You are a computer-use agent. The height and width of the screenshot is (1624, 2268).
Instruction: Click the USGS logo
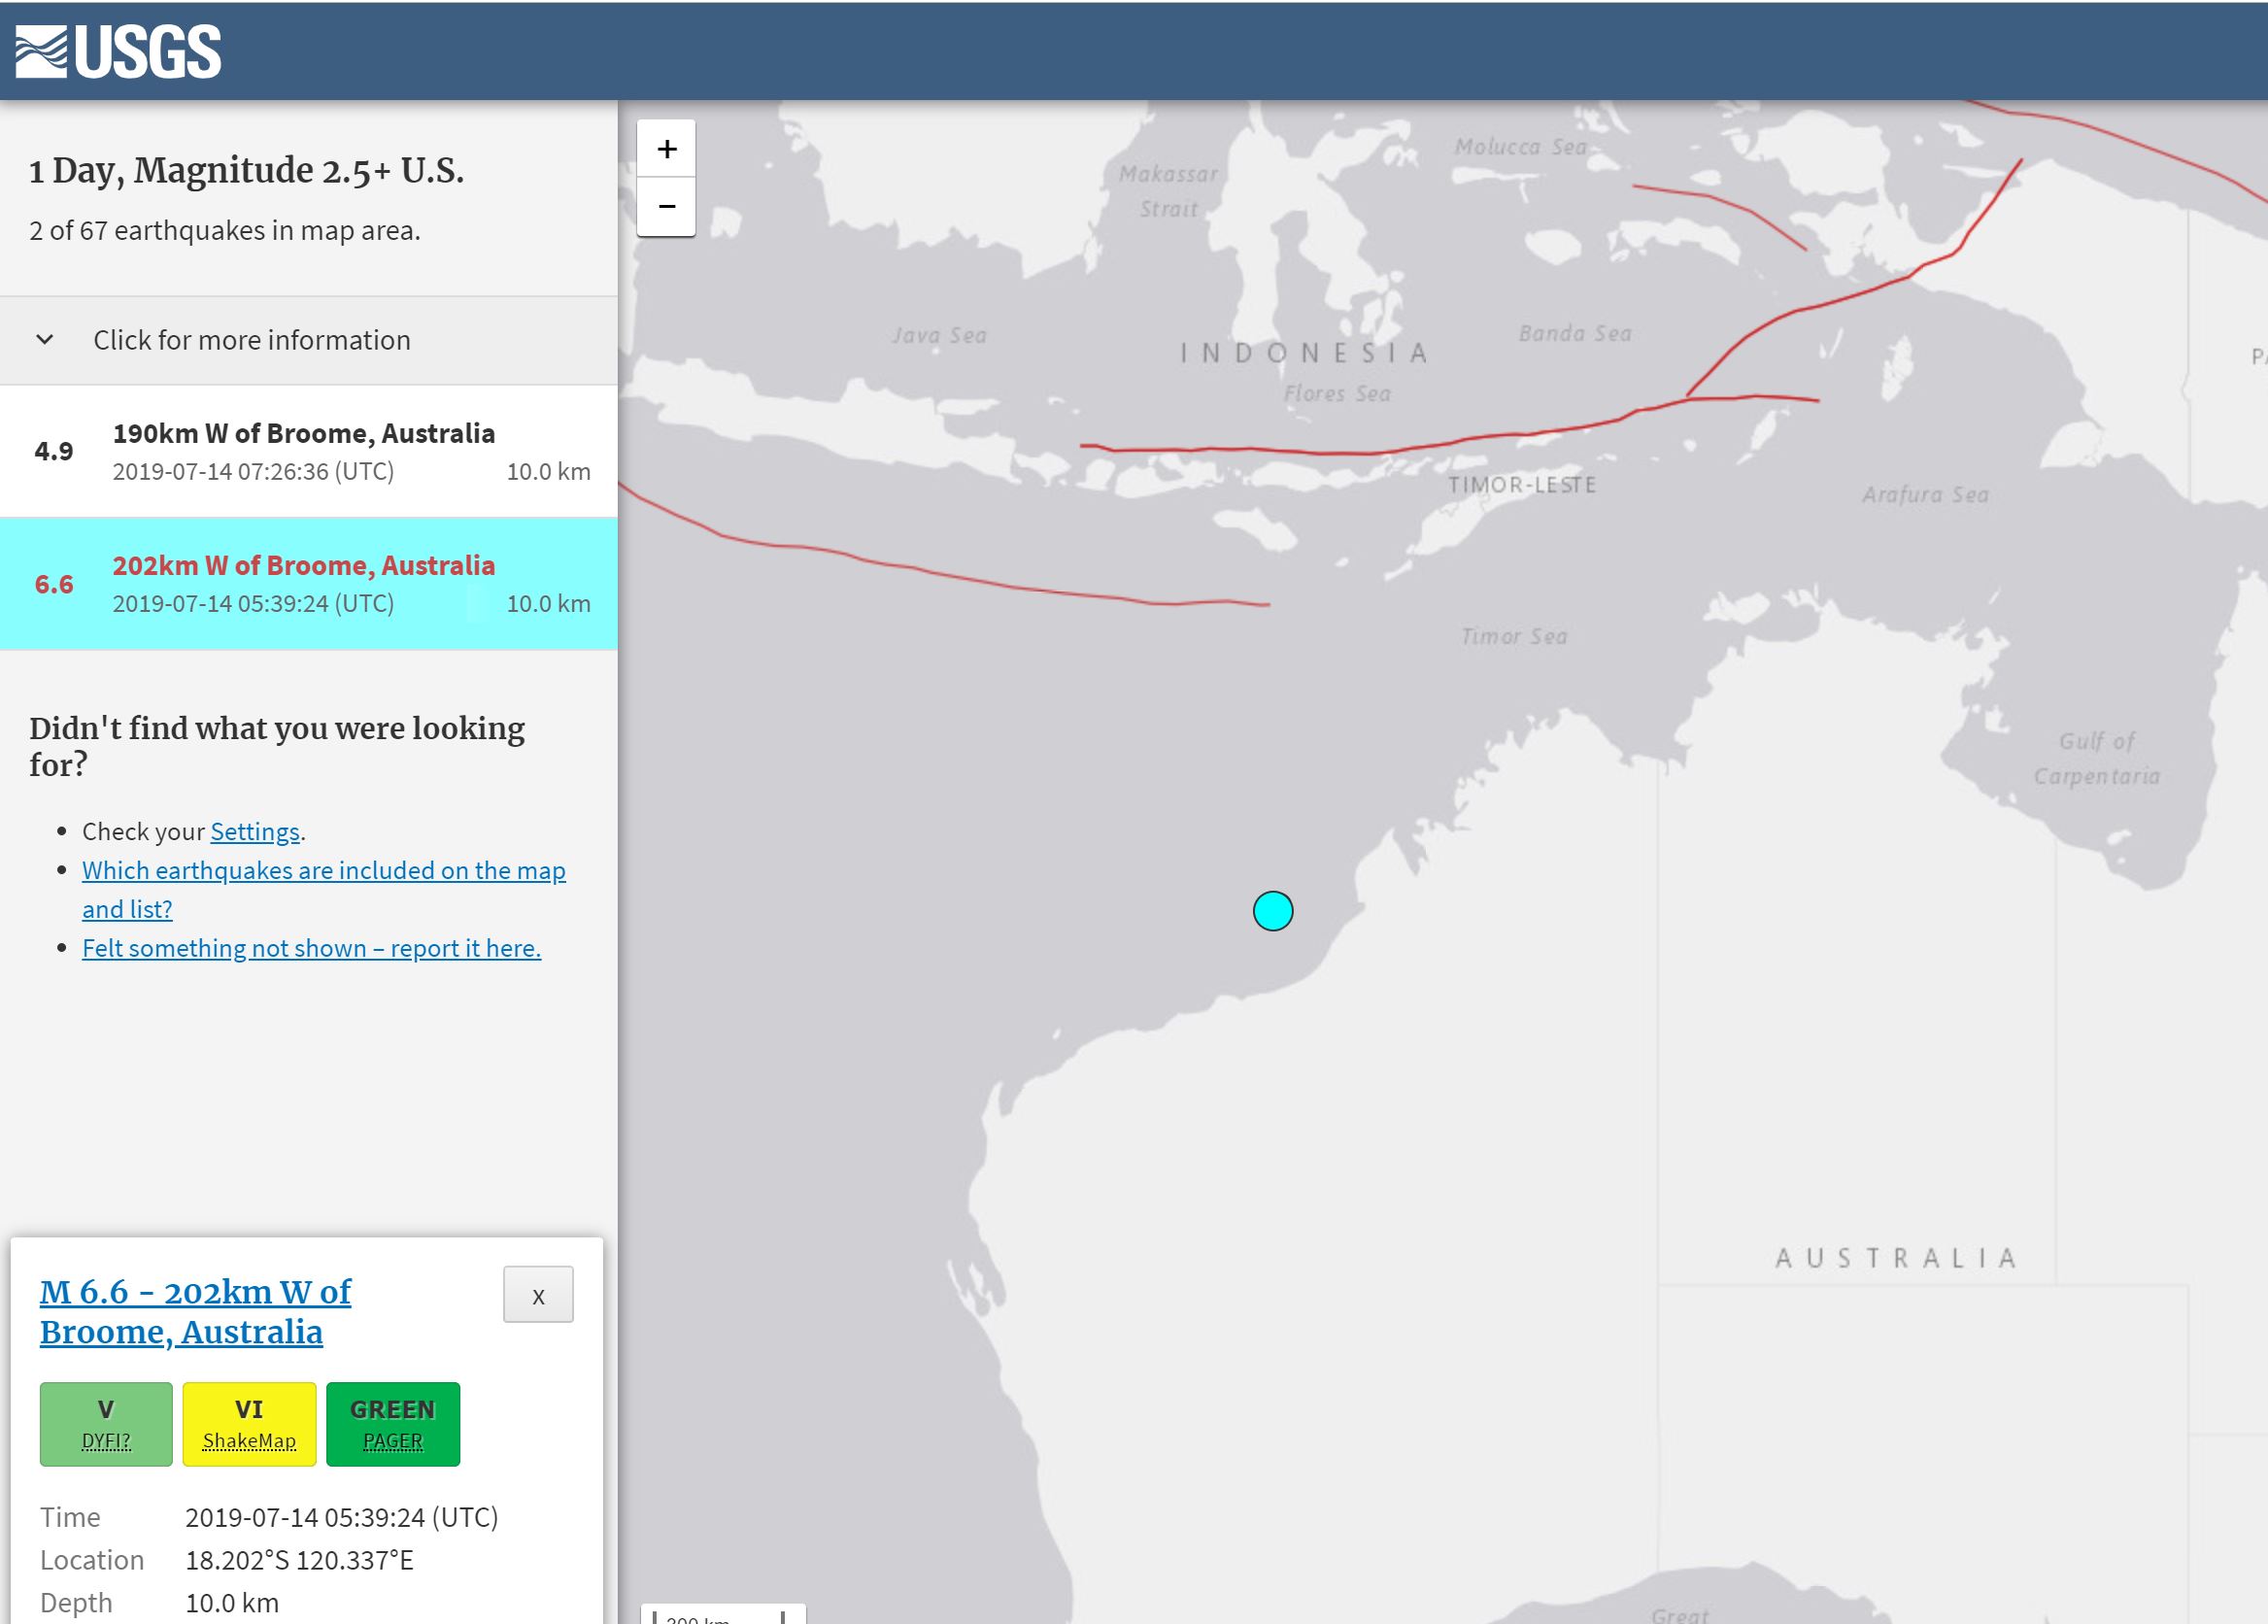[118, 52]
